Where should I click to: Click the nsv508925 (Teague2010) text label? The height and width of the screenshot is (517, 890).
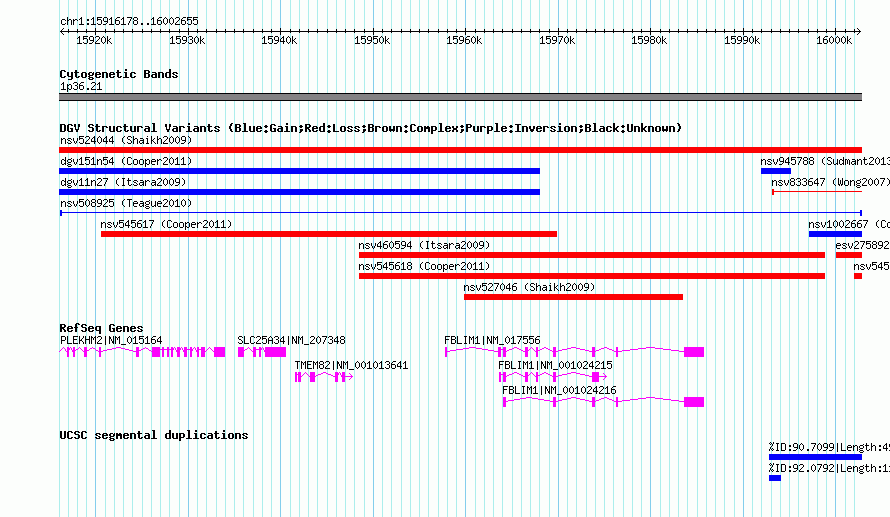[126, 203]
